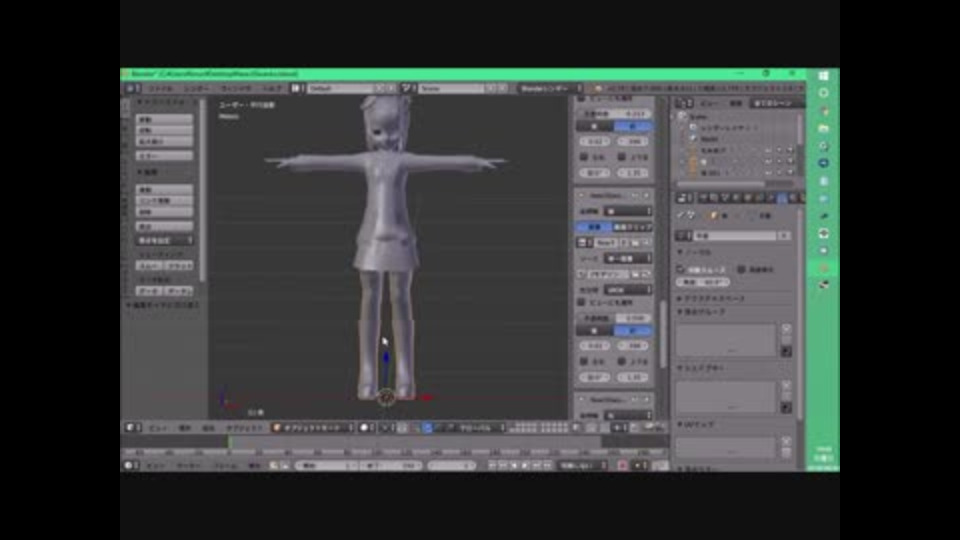Click the Delete button in the Edit panel
The height and width of the screenshot is (540, 960).
click(x=164, y=212)
